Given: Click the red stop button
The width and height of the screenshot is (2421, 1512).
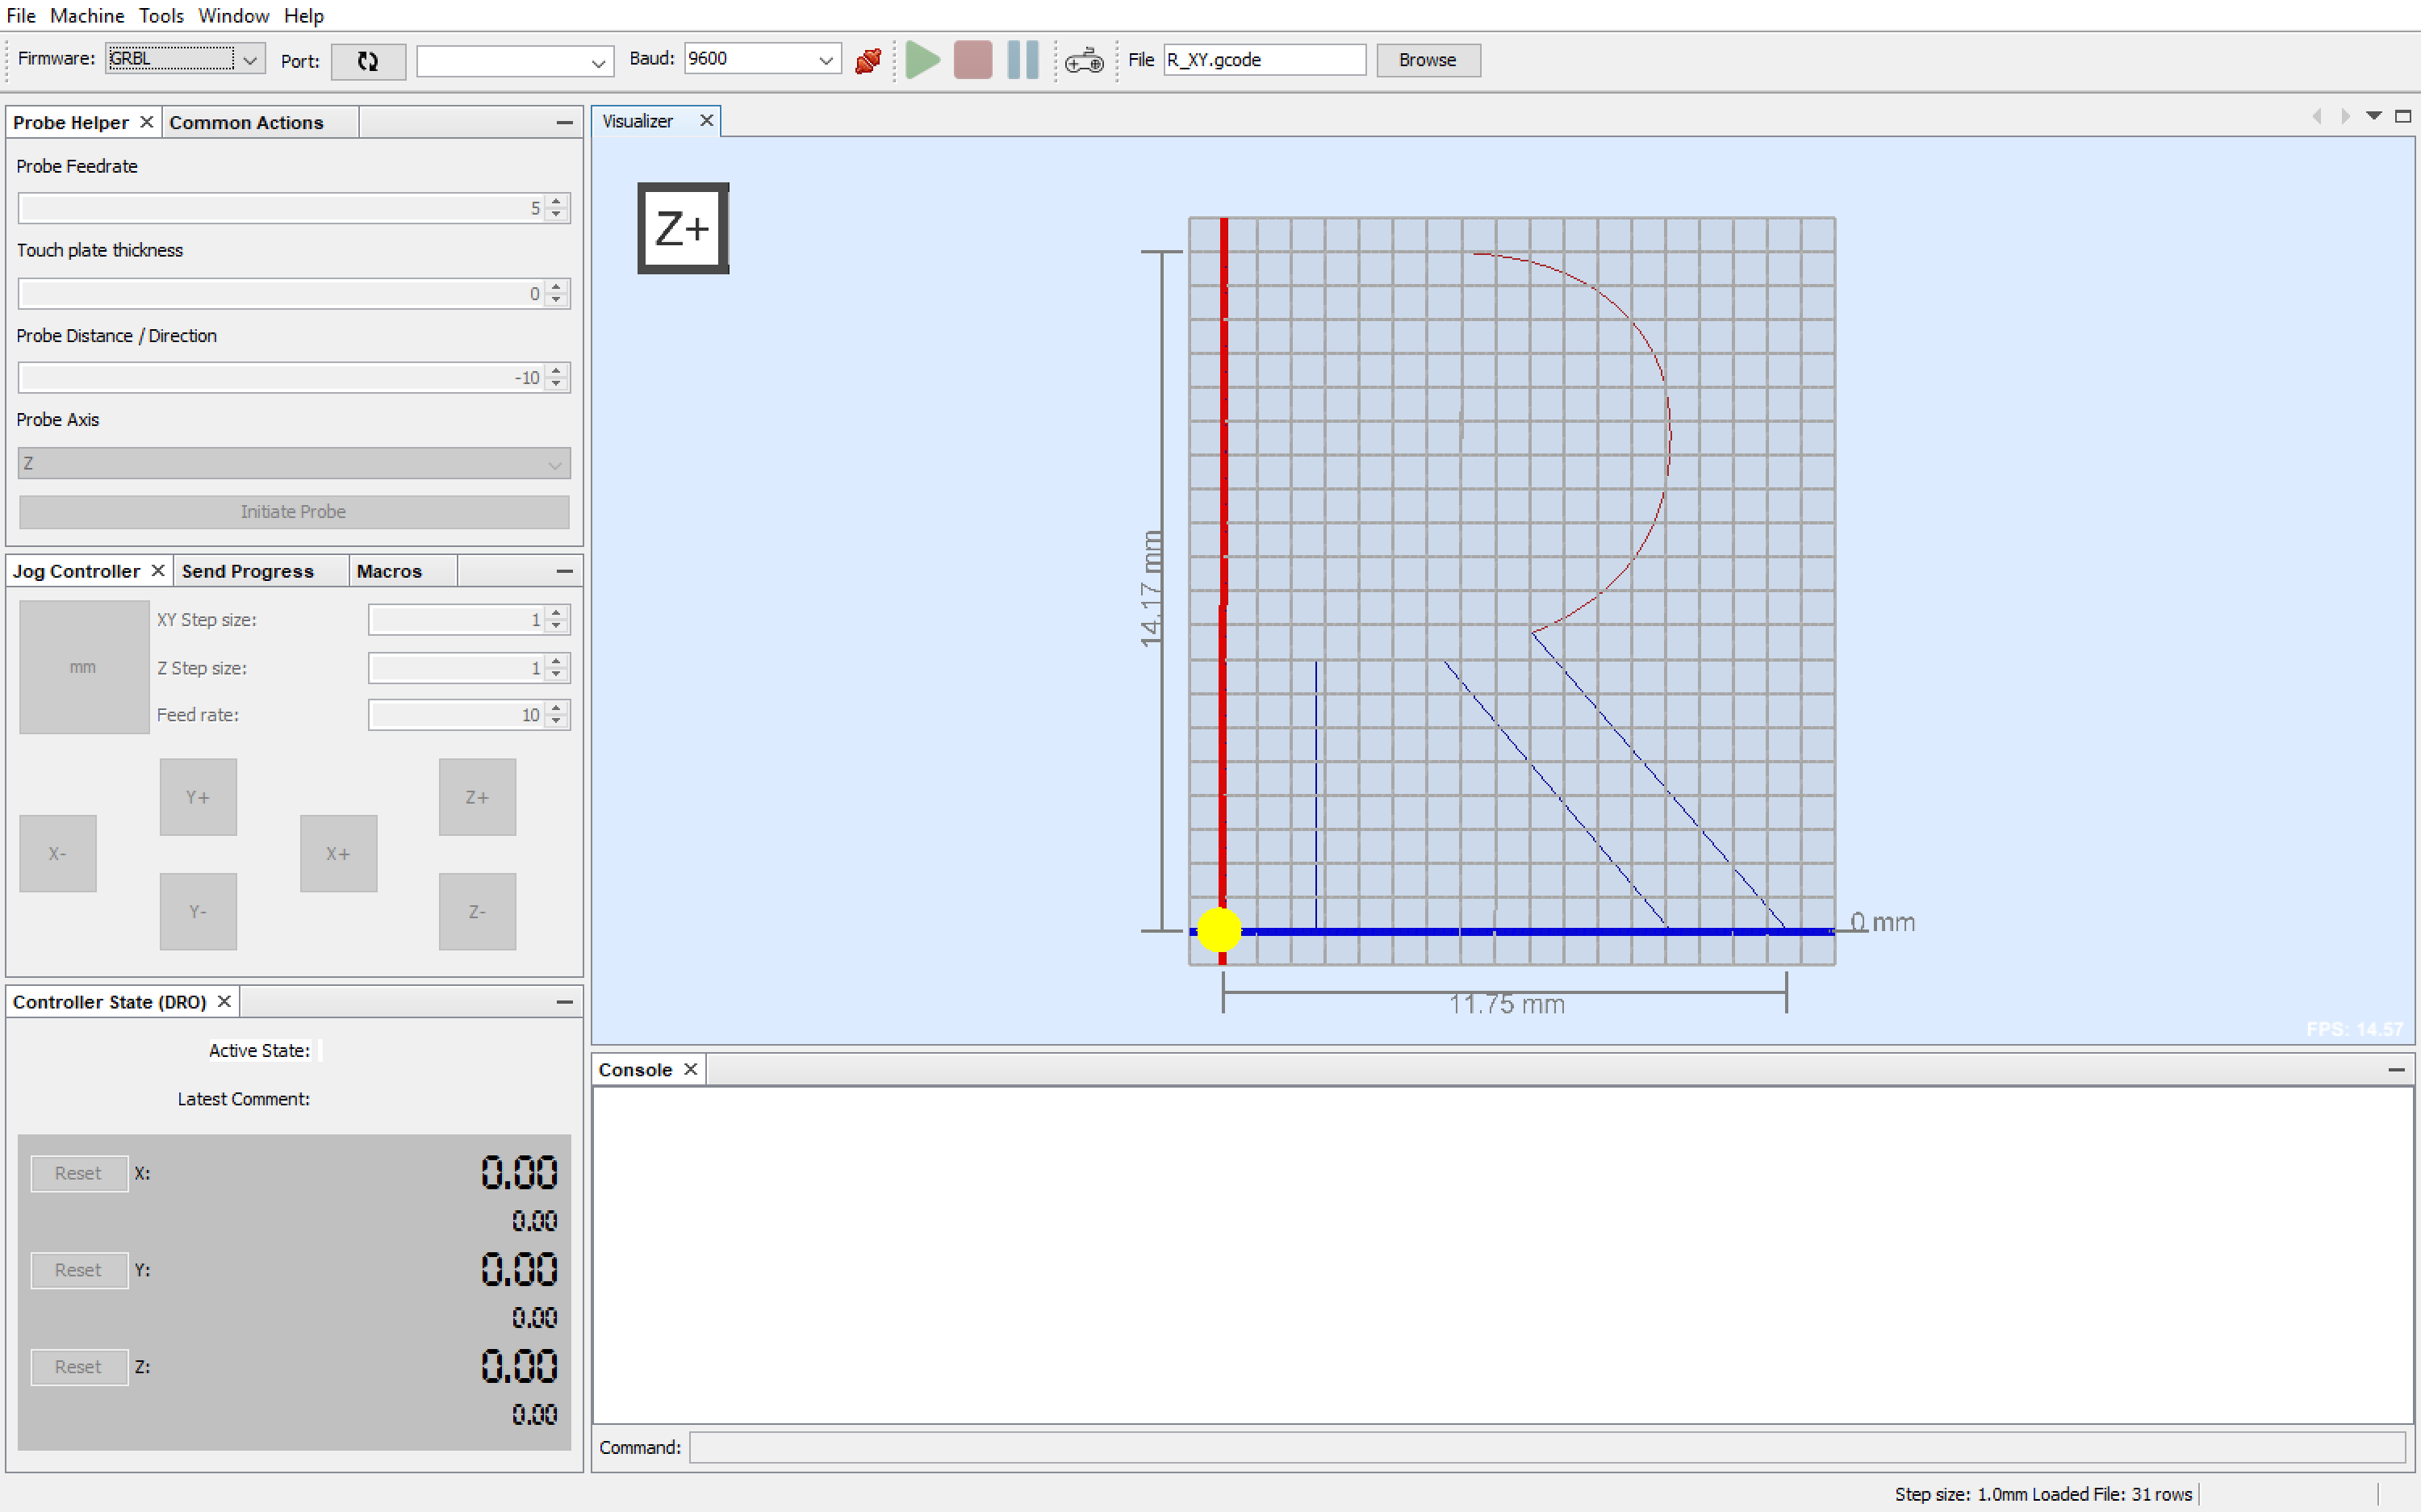Looking at the screenshot, I should pyautogui.click(x=972, y=60).
